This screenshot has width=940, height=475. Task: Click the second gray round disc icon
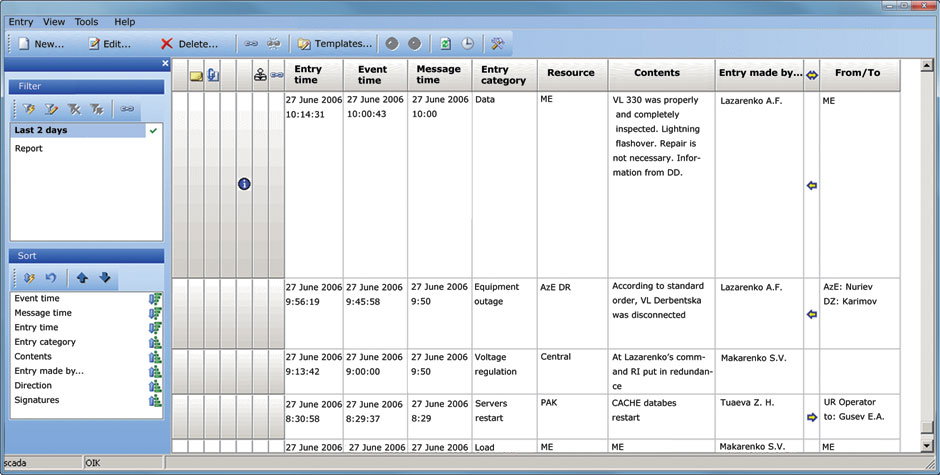415,44
